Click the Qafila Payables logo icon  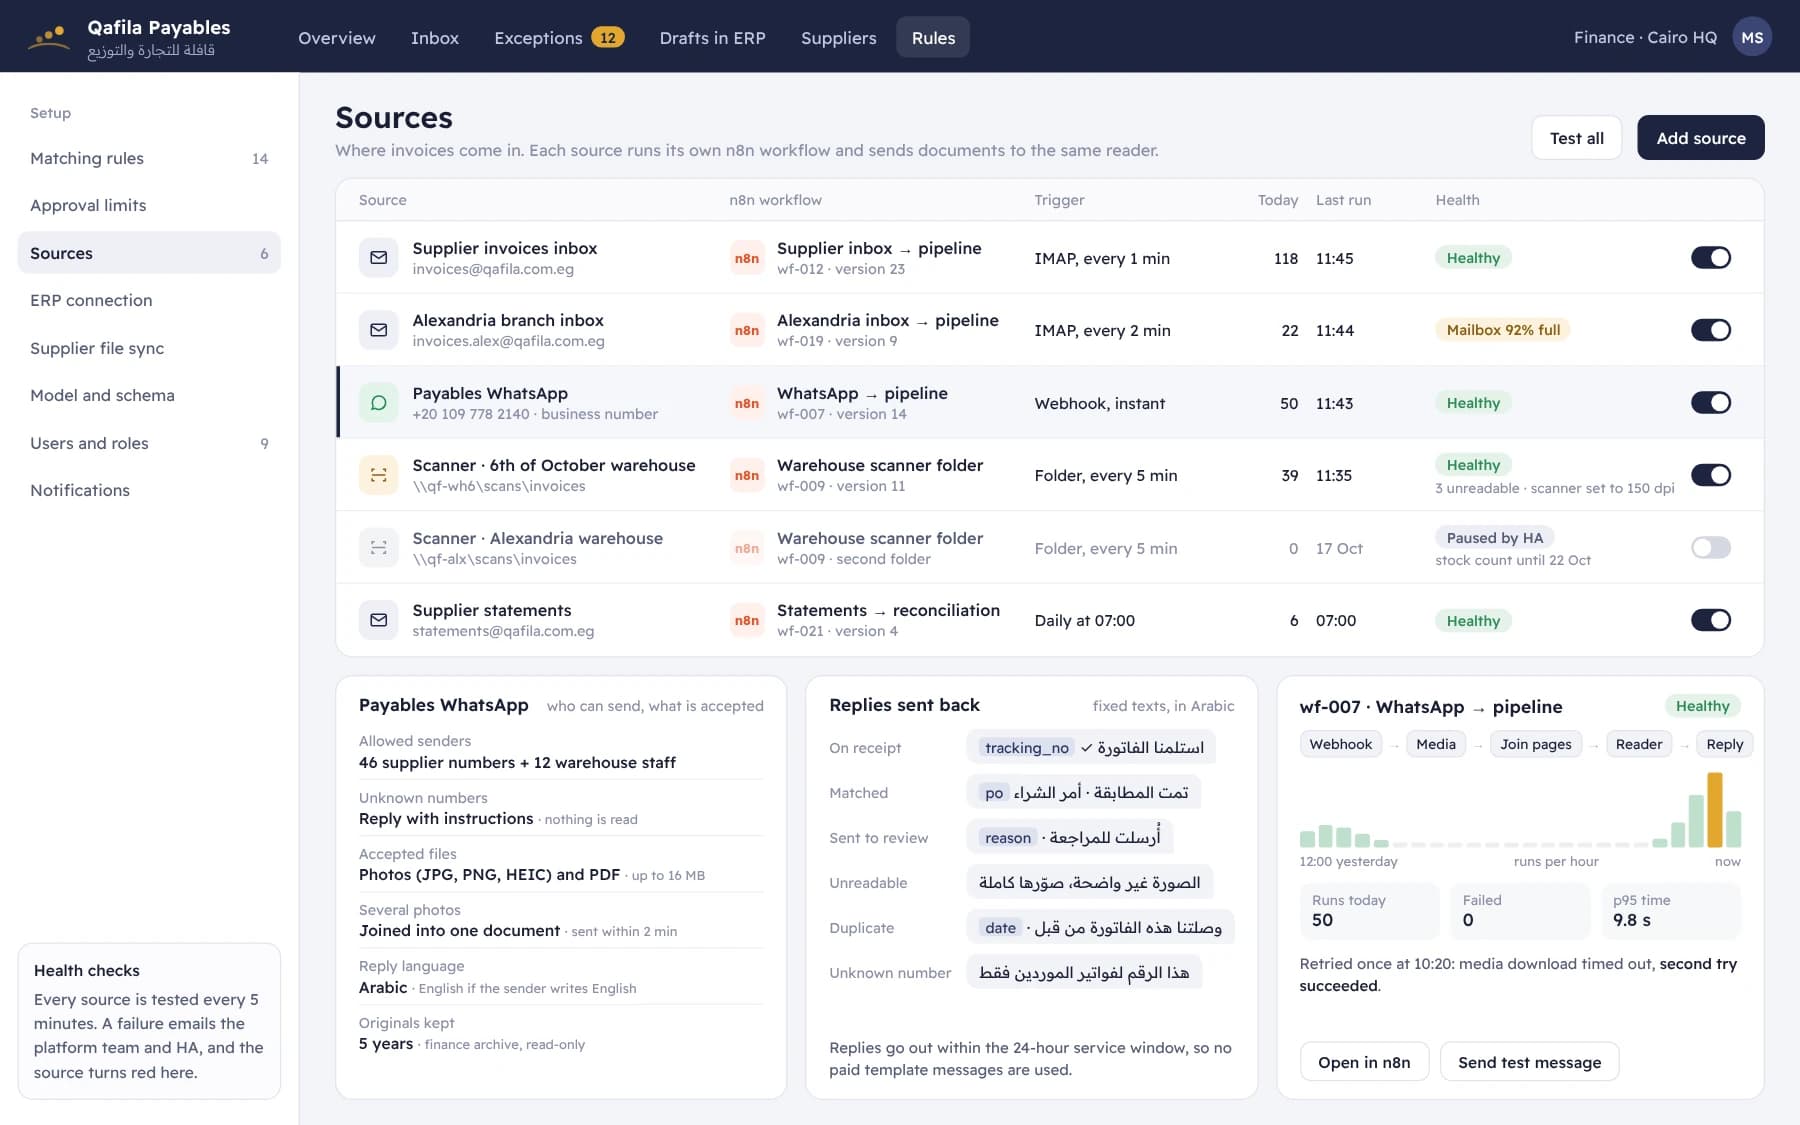49,38
